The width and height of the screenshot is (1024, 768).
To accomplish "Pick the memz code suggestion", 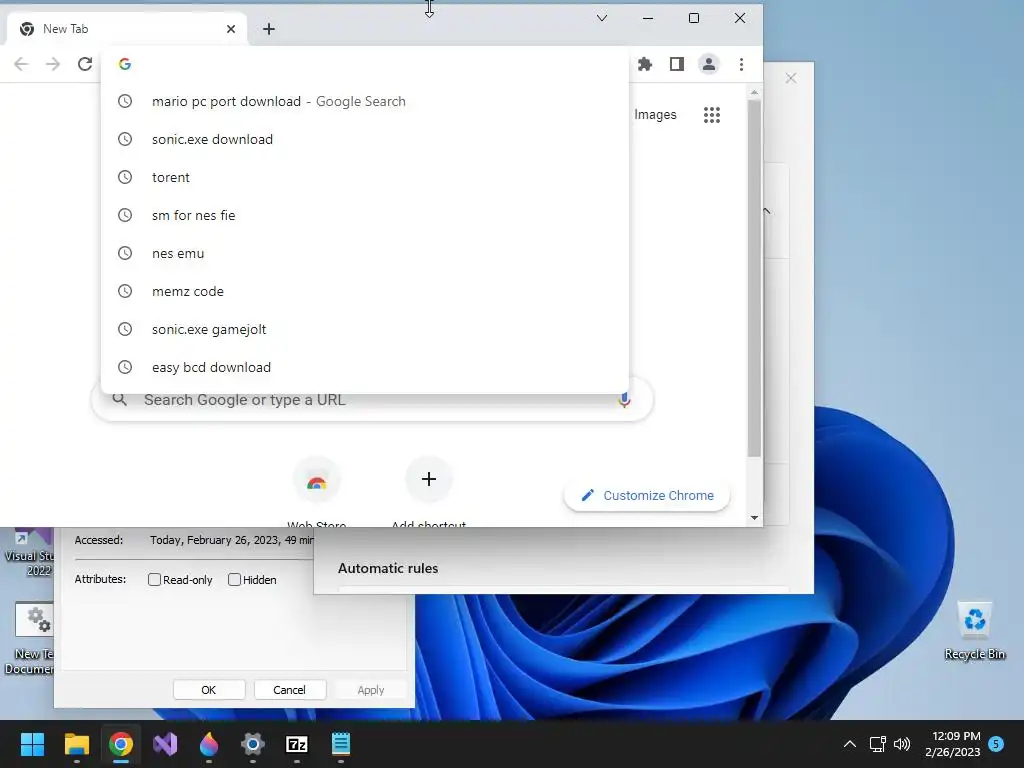I will pos(364,291).
